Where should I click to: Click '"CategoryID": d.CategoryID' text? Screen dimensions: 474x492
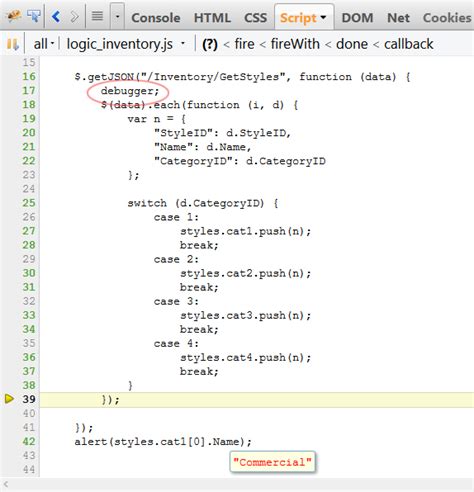(x=239, y=161)
